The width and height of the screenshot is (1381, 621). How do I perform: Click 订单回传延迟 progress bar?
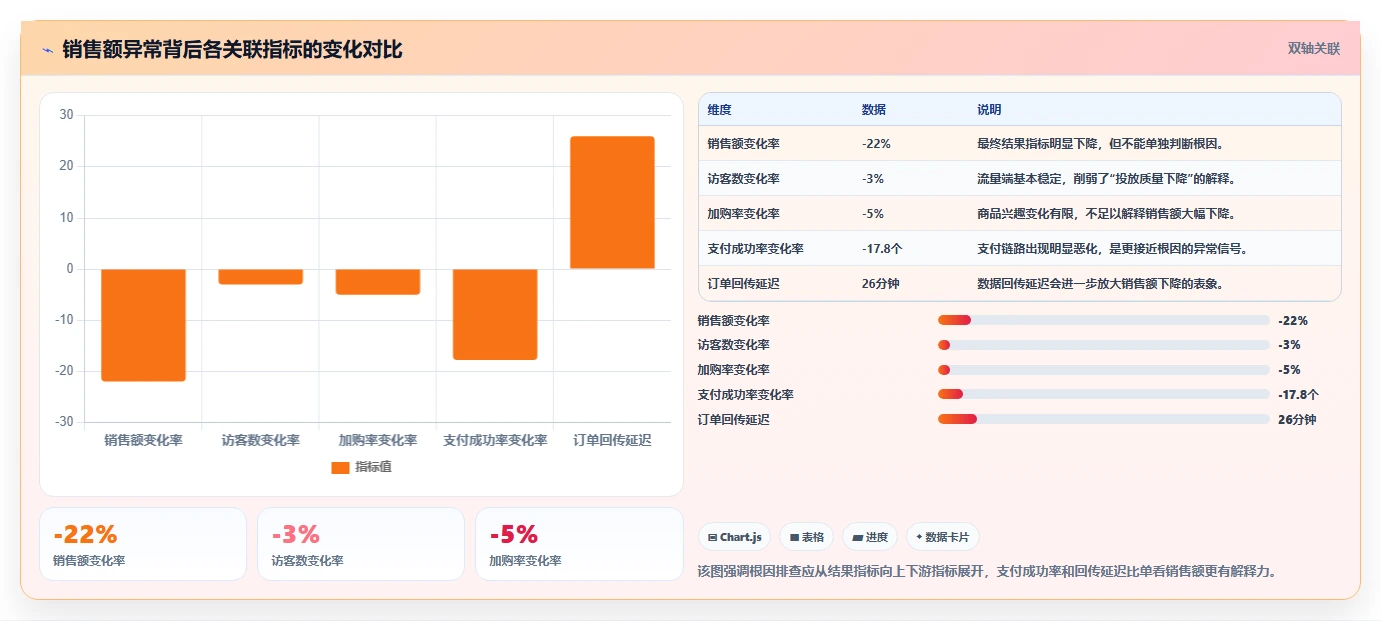click(x=1103, y=419)
